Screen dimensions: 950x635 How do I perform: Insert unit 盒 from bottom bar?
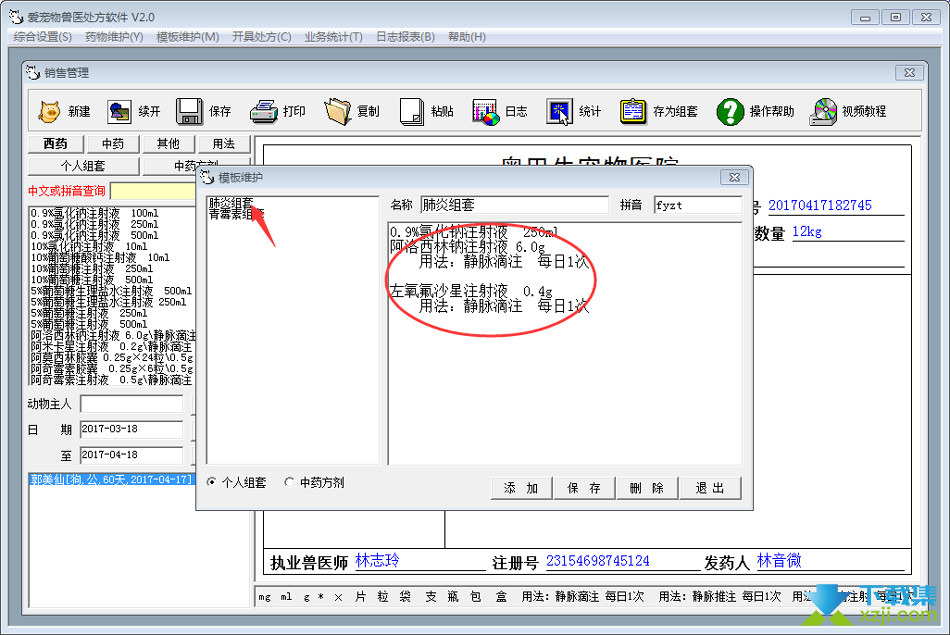tap(501, 597)
